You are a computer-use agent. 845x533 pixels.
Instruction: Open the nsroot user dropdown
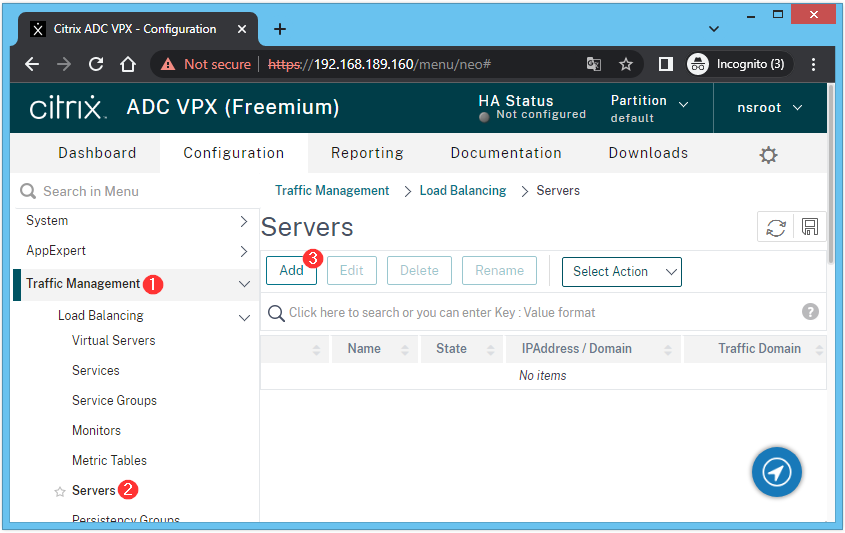pos(770,108)
